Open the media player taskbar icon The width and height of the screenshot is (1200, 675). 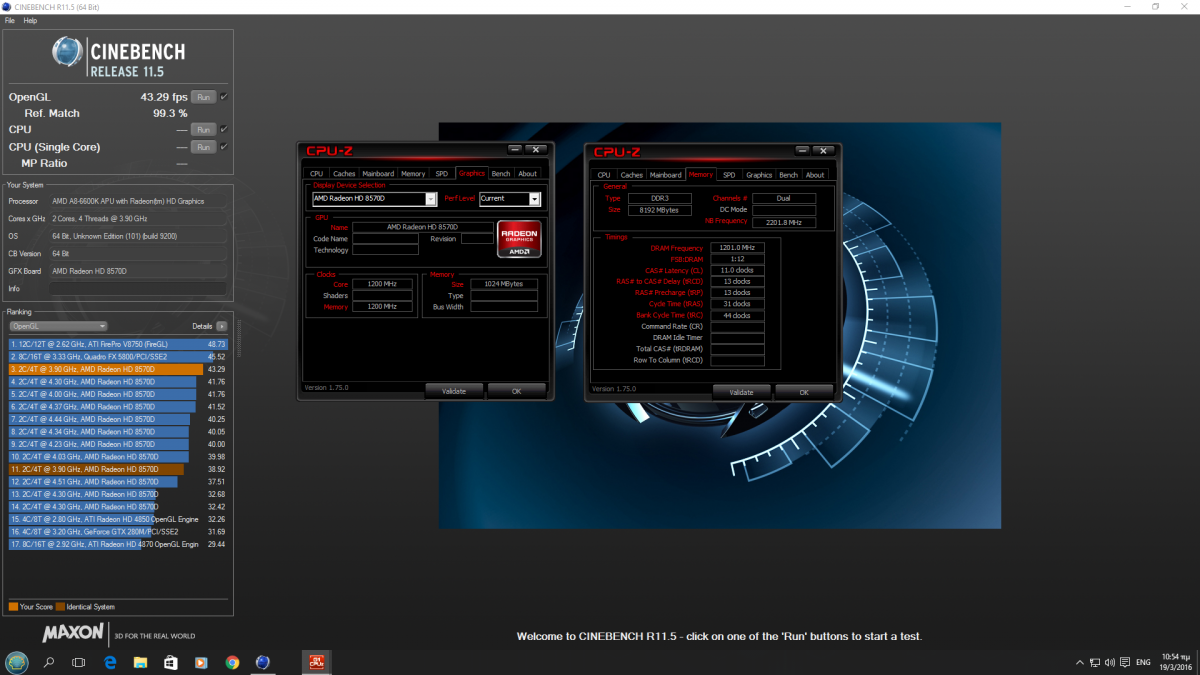click(x=201, y=662)
